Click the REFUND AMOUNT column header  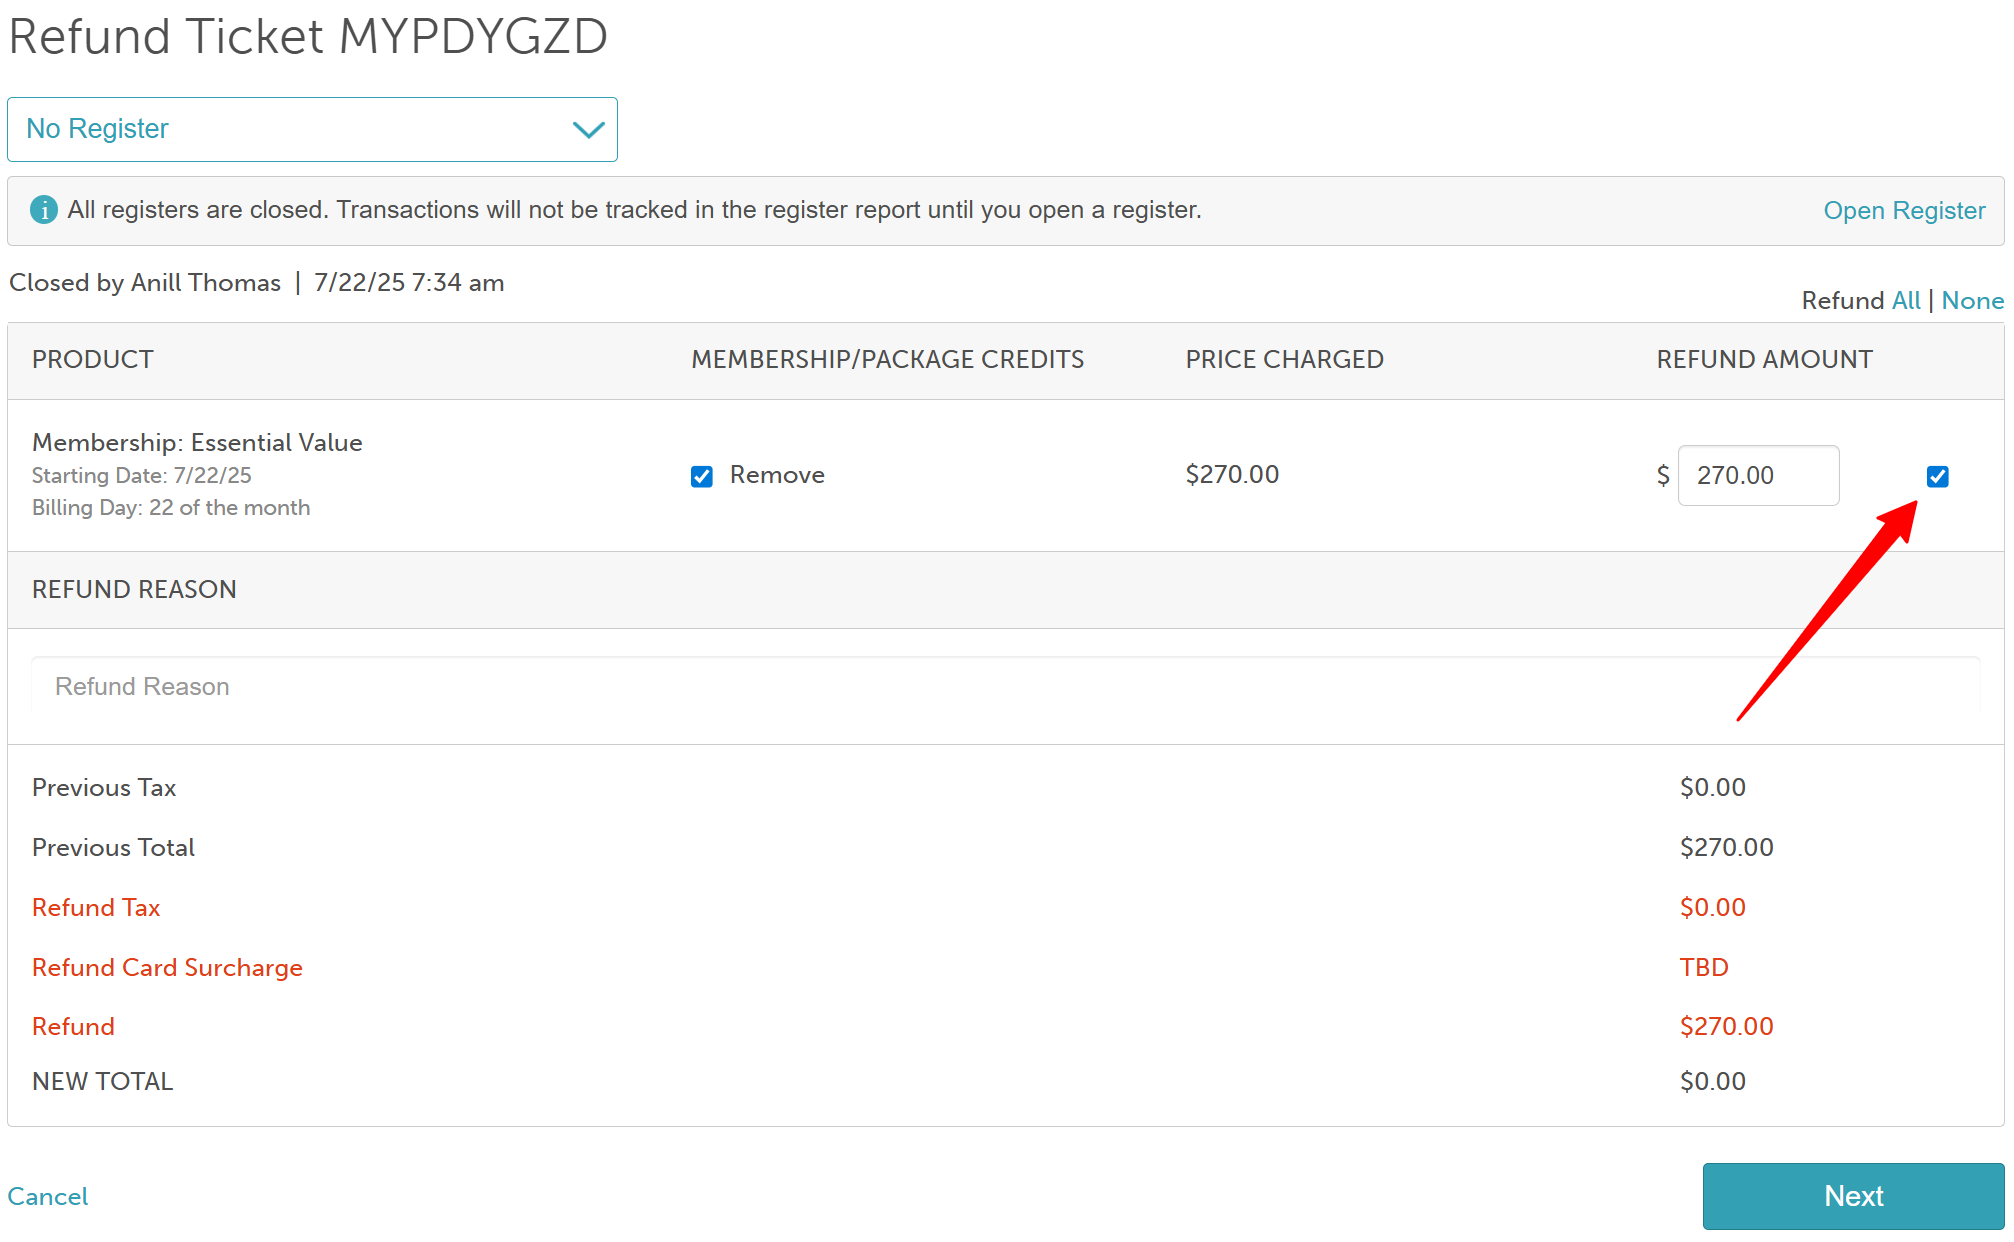(1764, 360)
